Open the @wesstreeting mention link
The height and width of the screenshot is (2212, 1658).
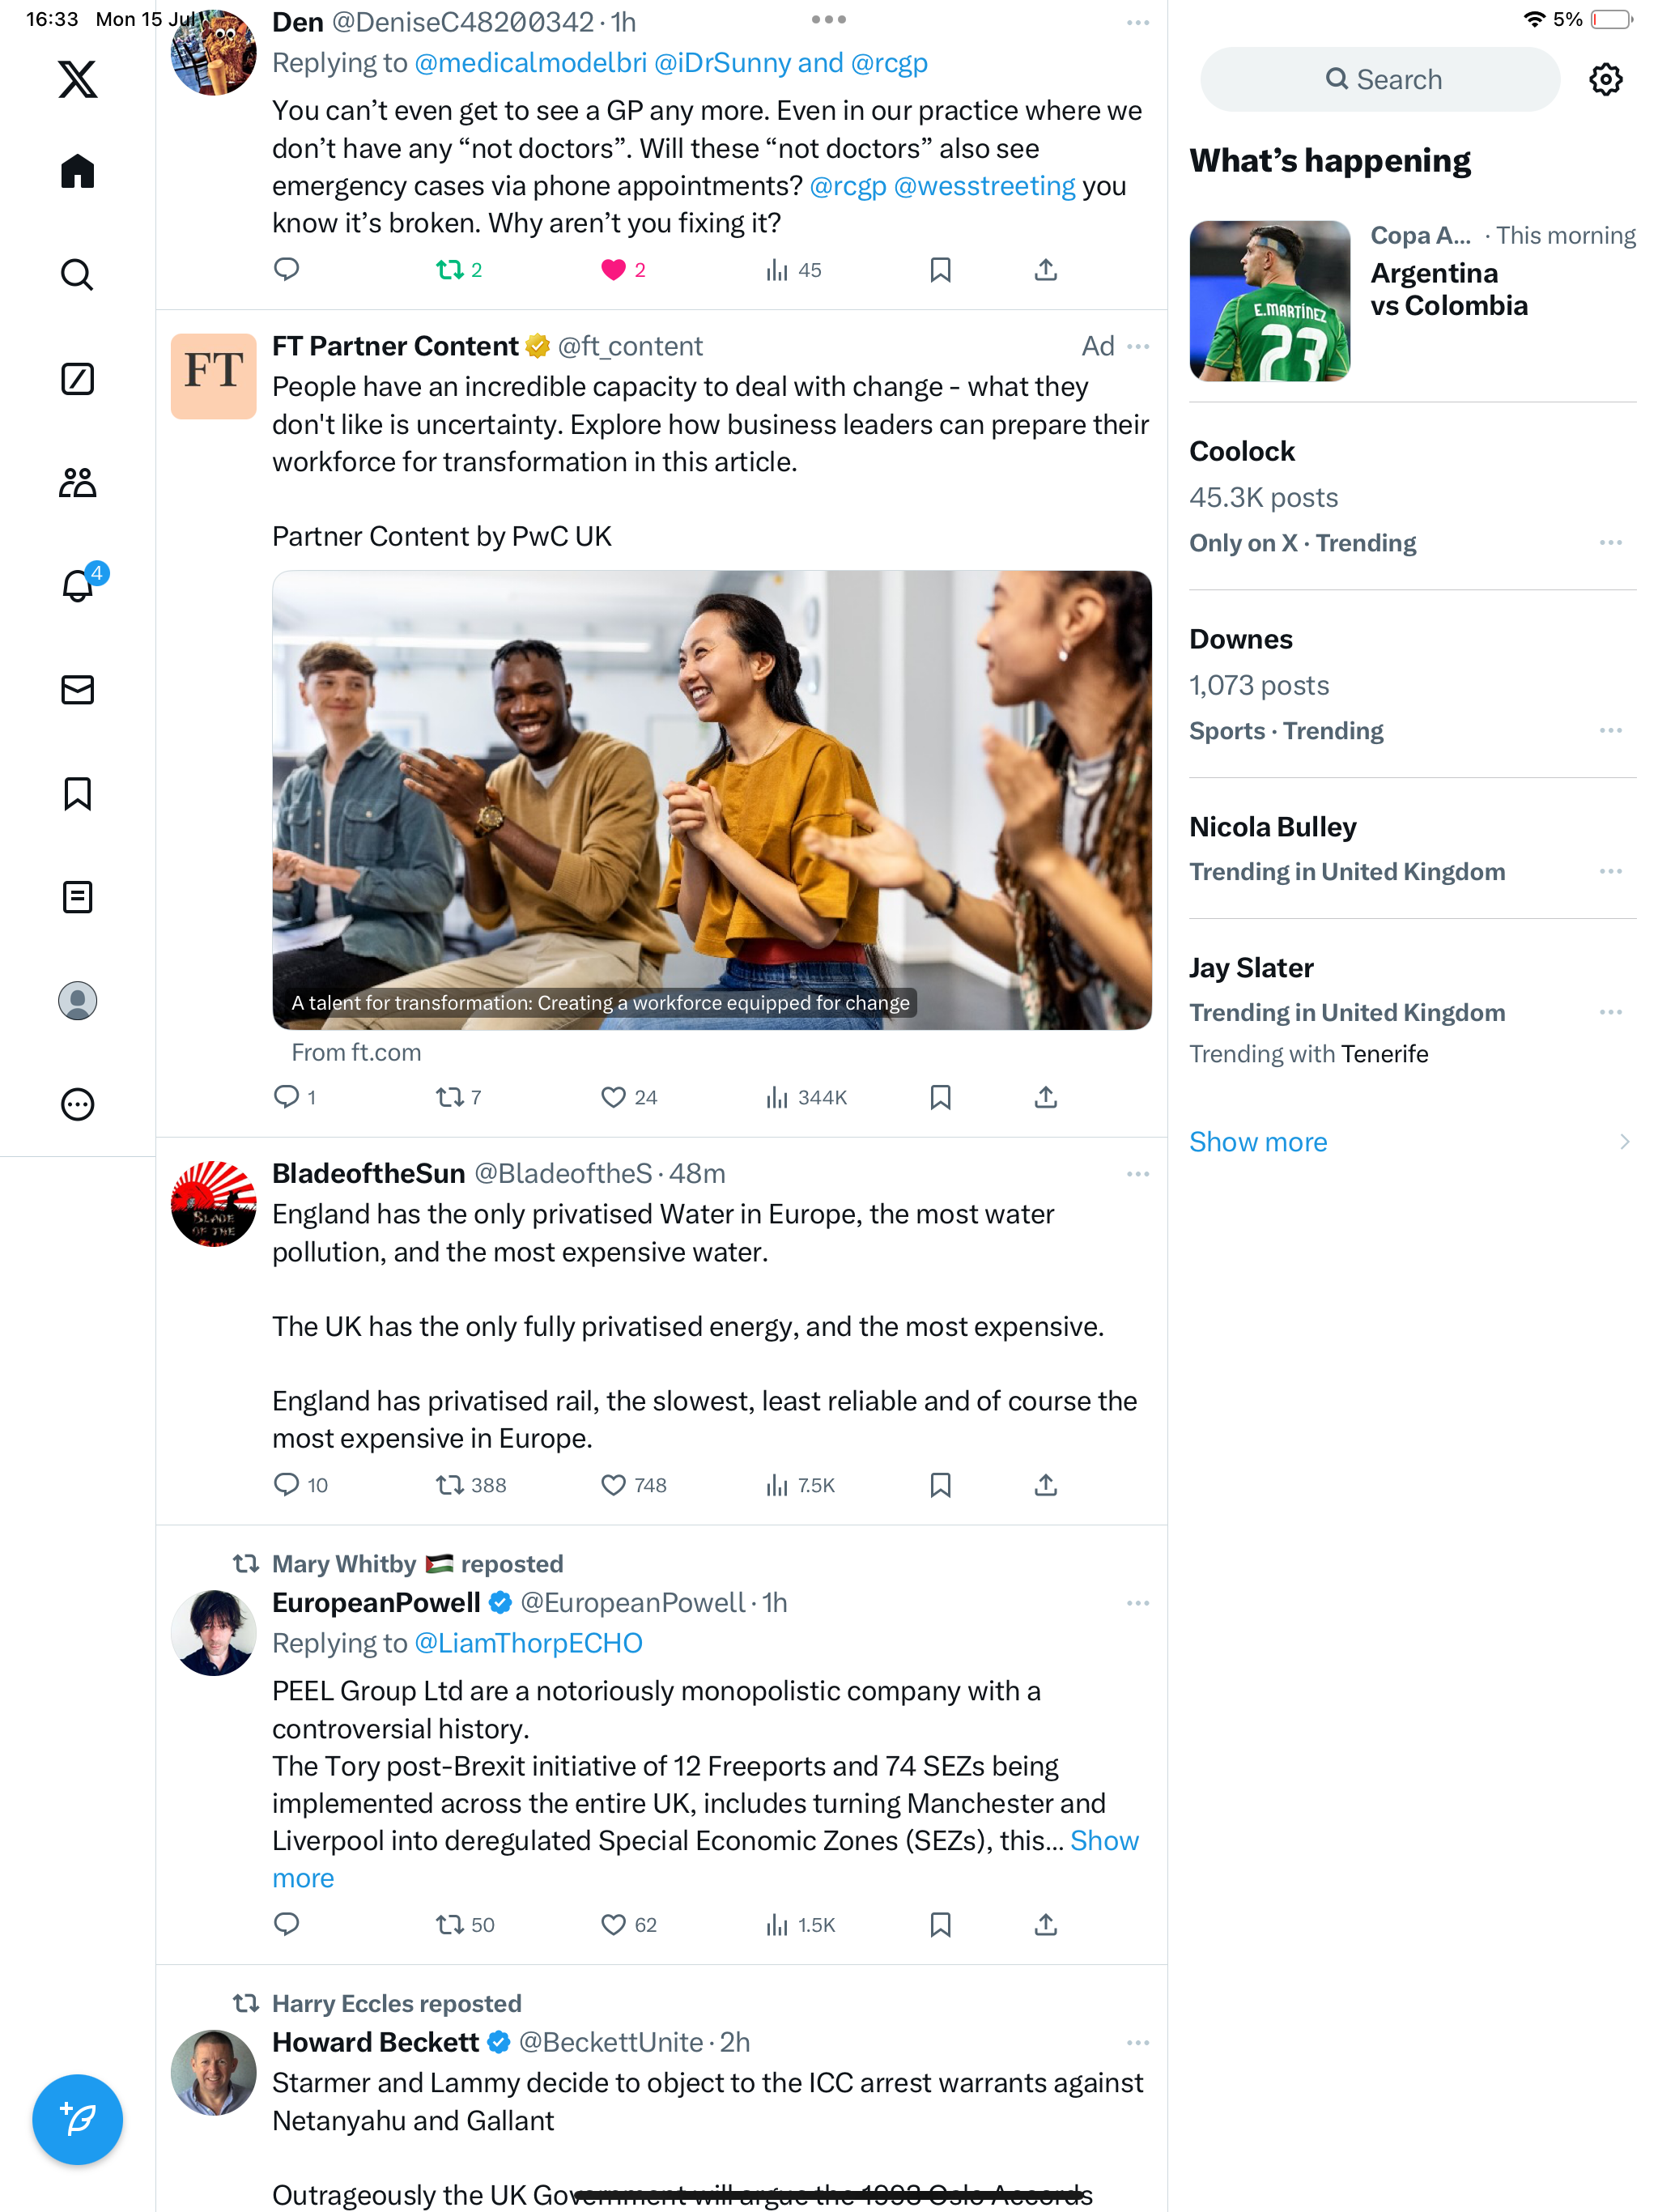(984, 186)
